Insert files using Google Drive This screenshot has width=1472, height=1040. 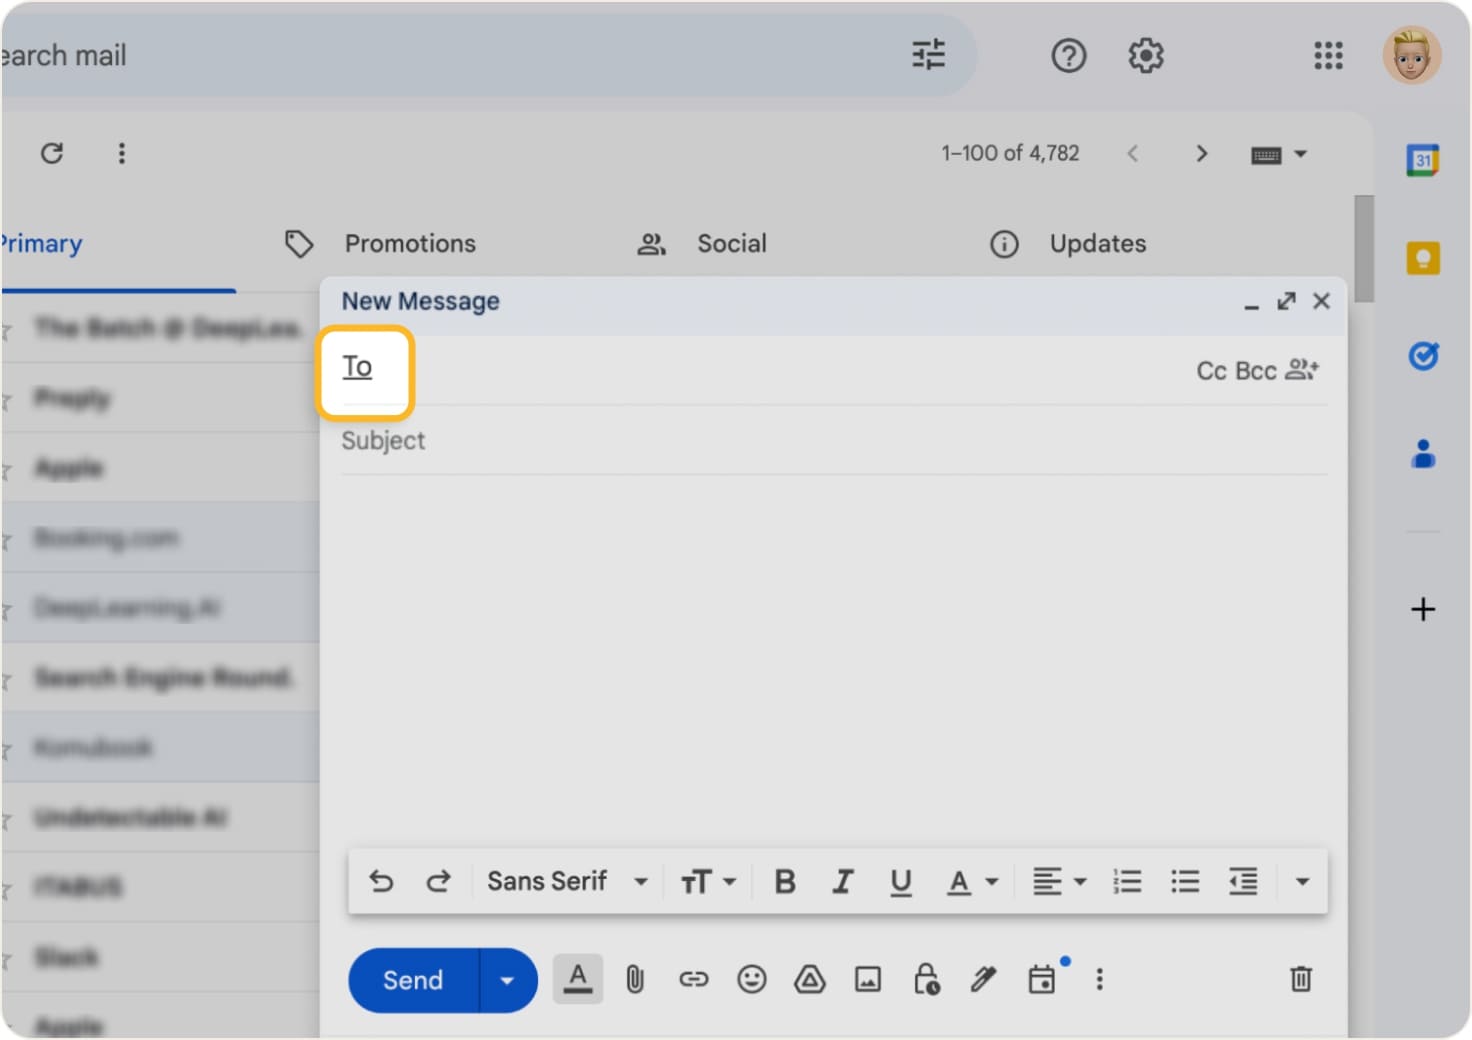[809, 980]
